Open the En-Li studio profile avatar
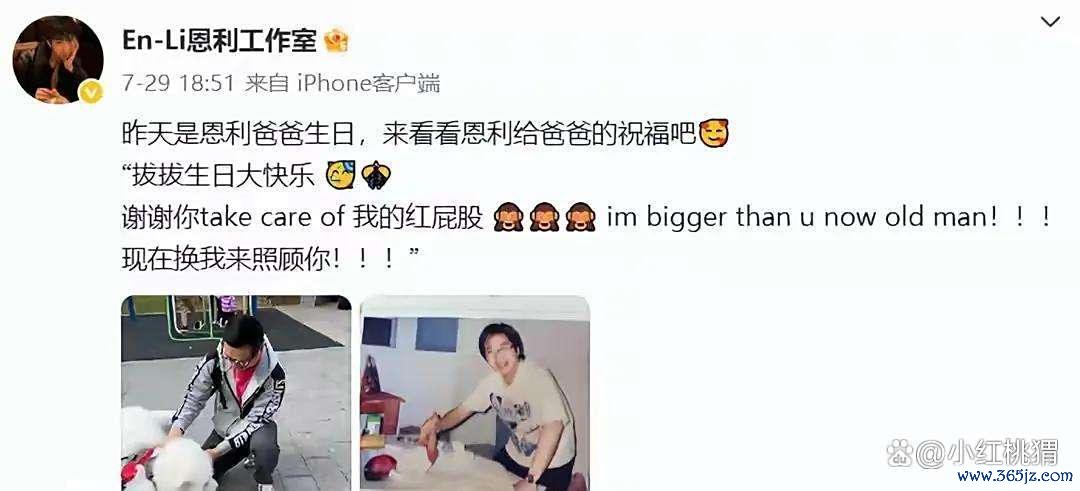This screenshot has height=491, width=1080. tap(58, 59)
